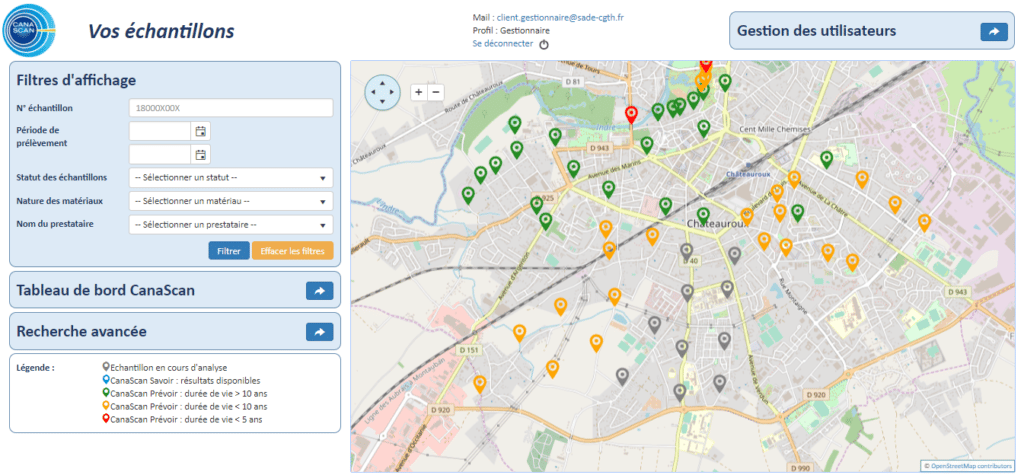The image size is (1024, 475).
Task: Click the Filtres d'affichage panel heading
Action: [x=76, y=80]
